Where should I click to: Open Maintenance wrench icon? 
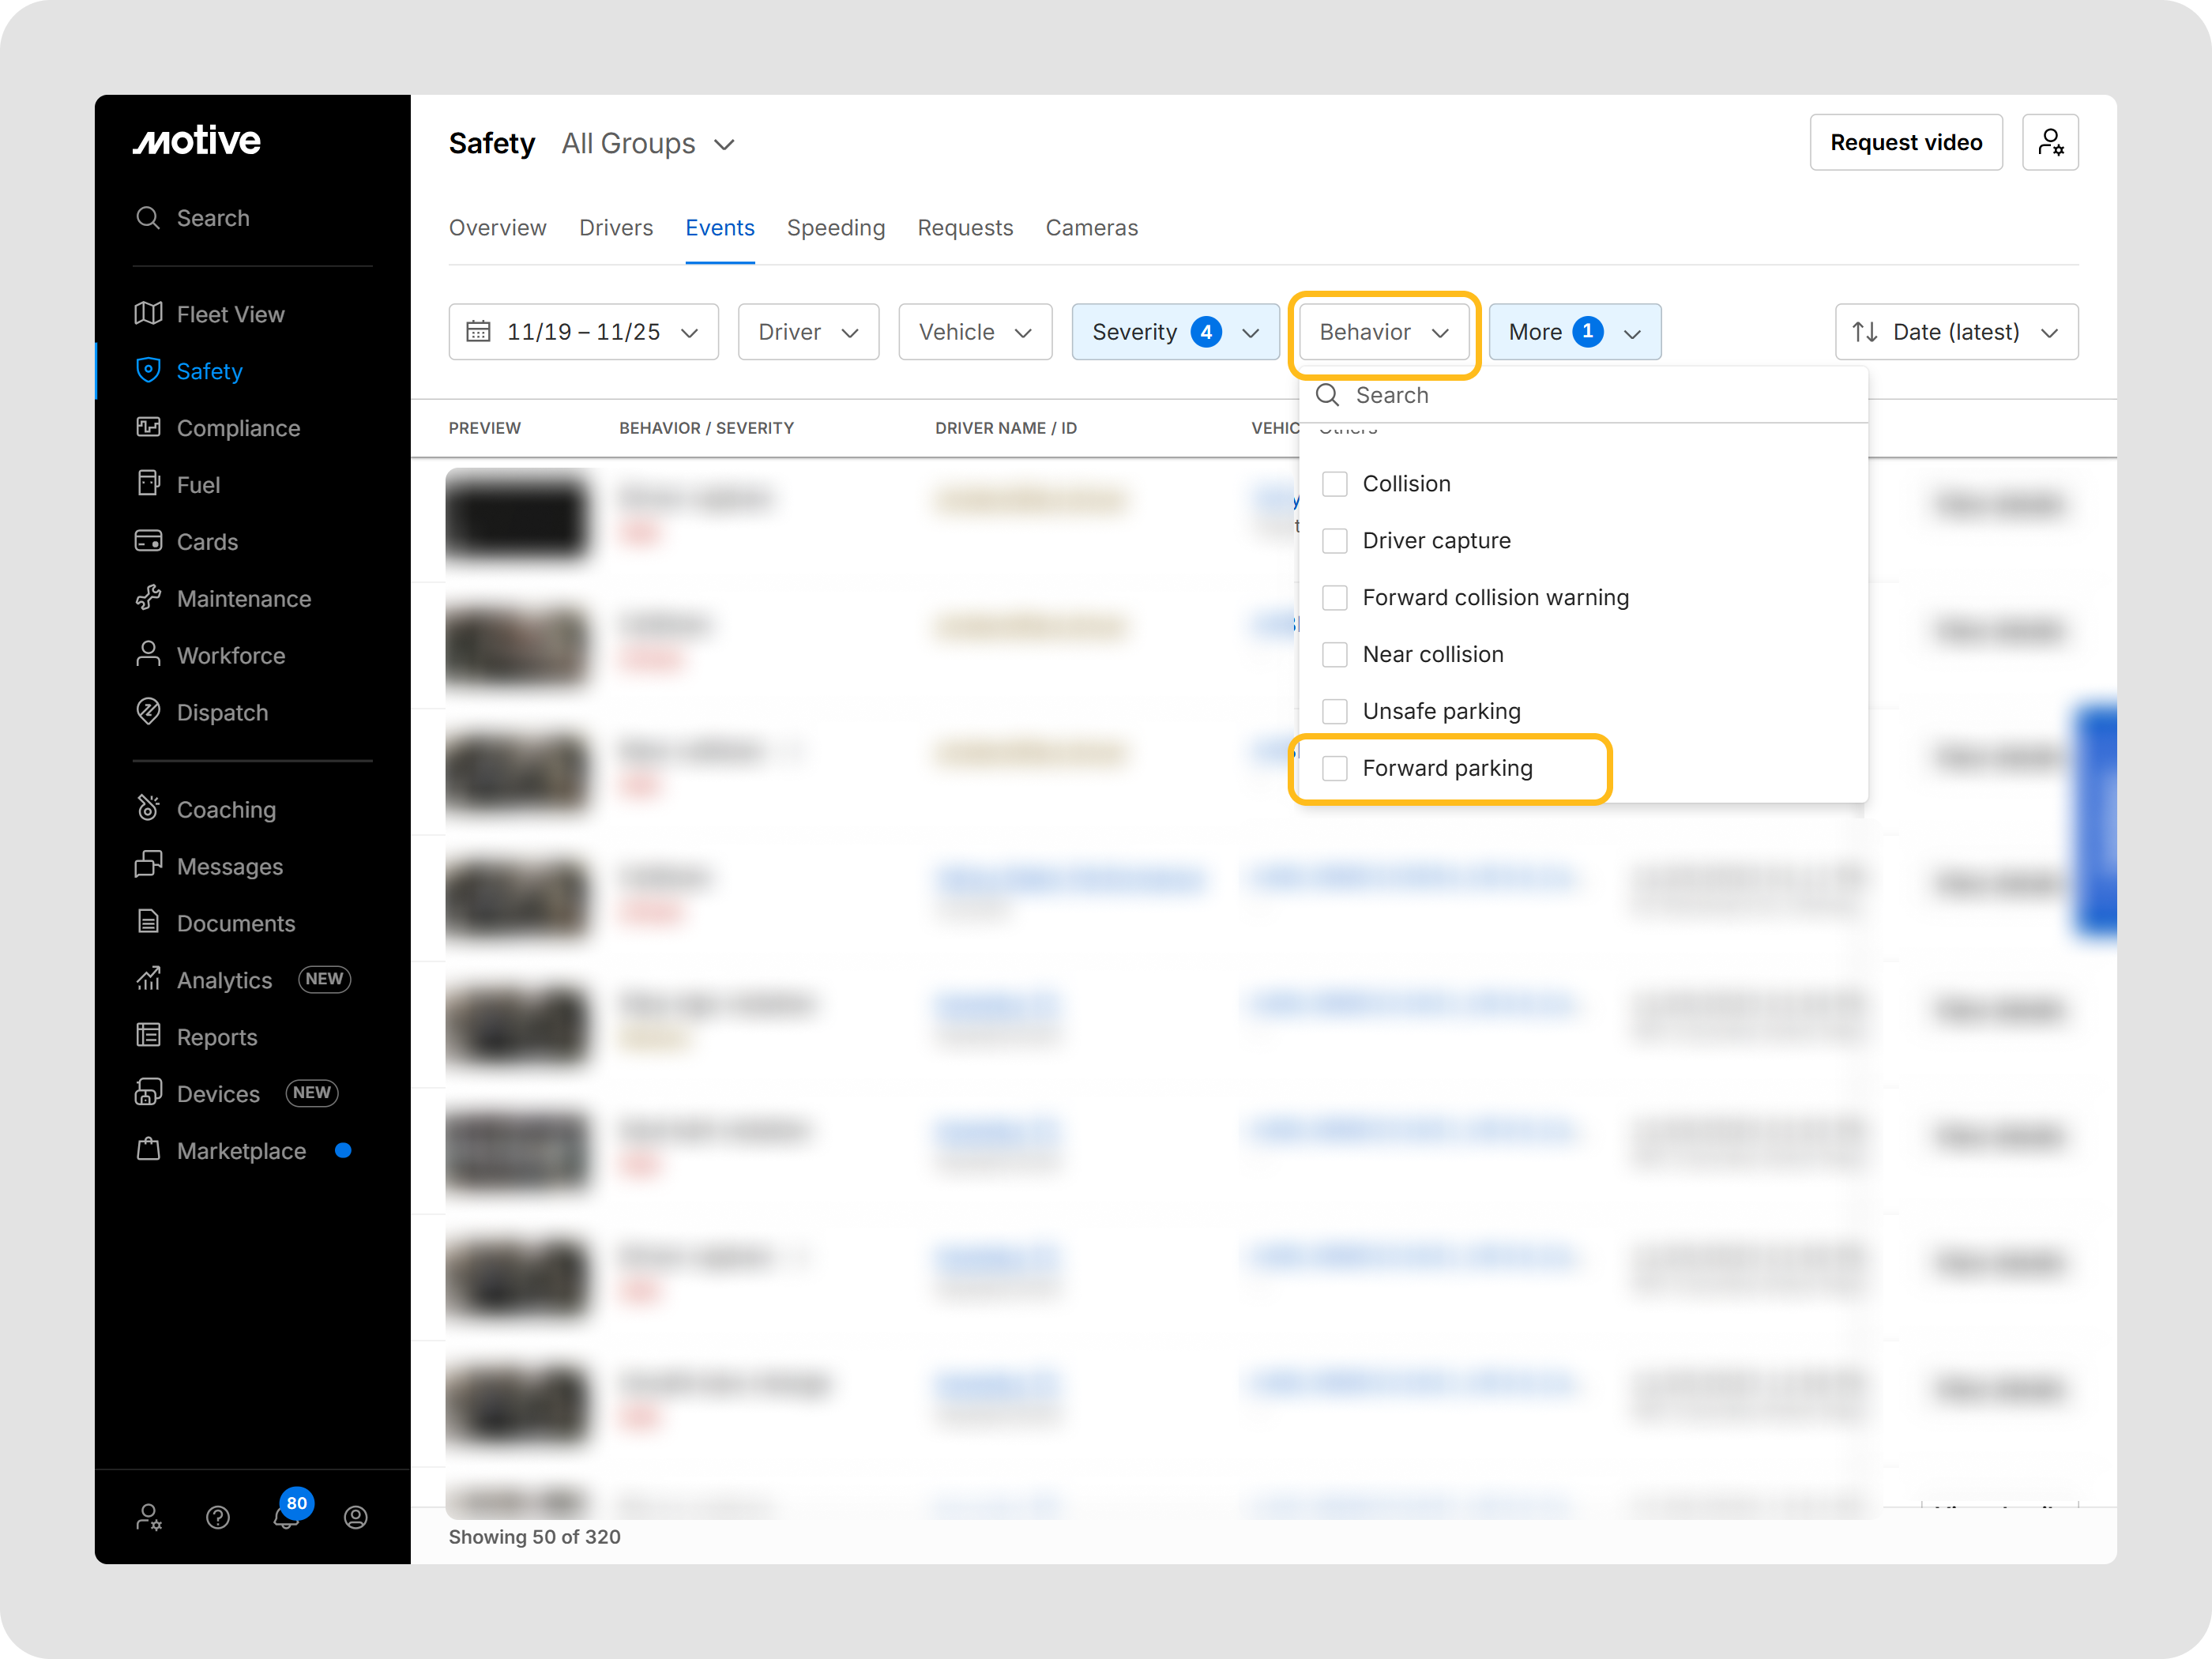click(148, 598)
